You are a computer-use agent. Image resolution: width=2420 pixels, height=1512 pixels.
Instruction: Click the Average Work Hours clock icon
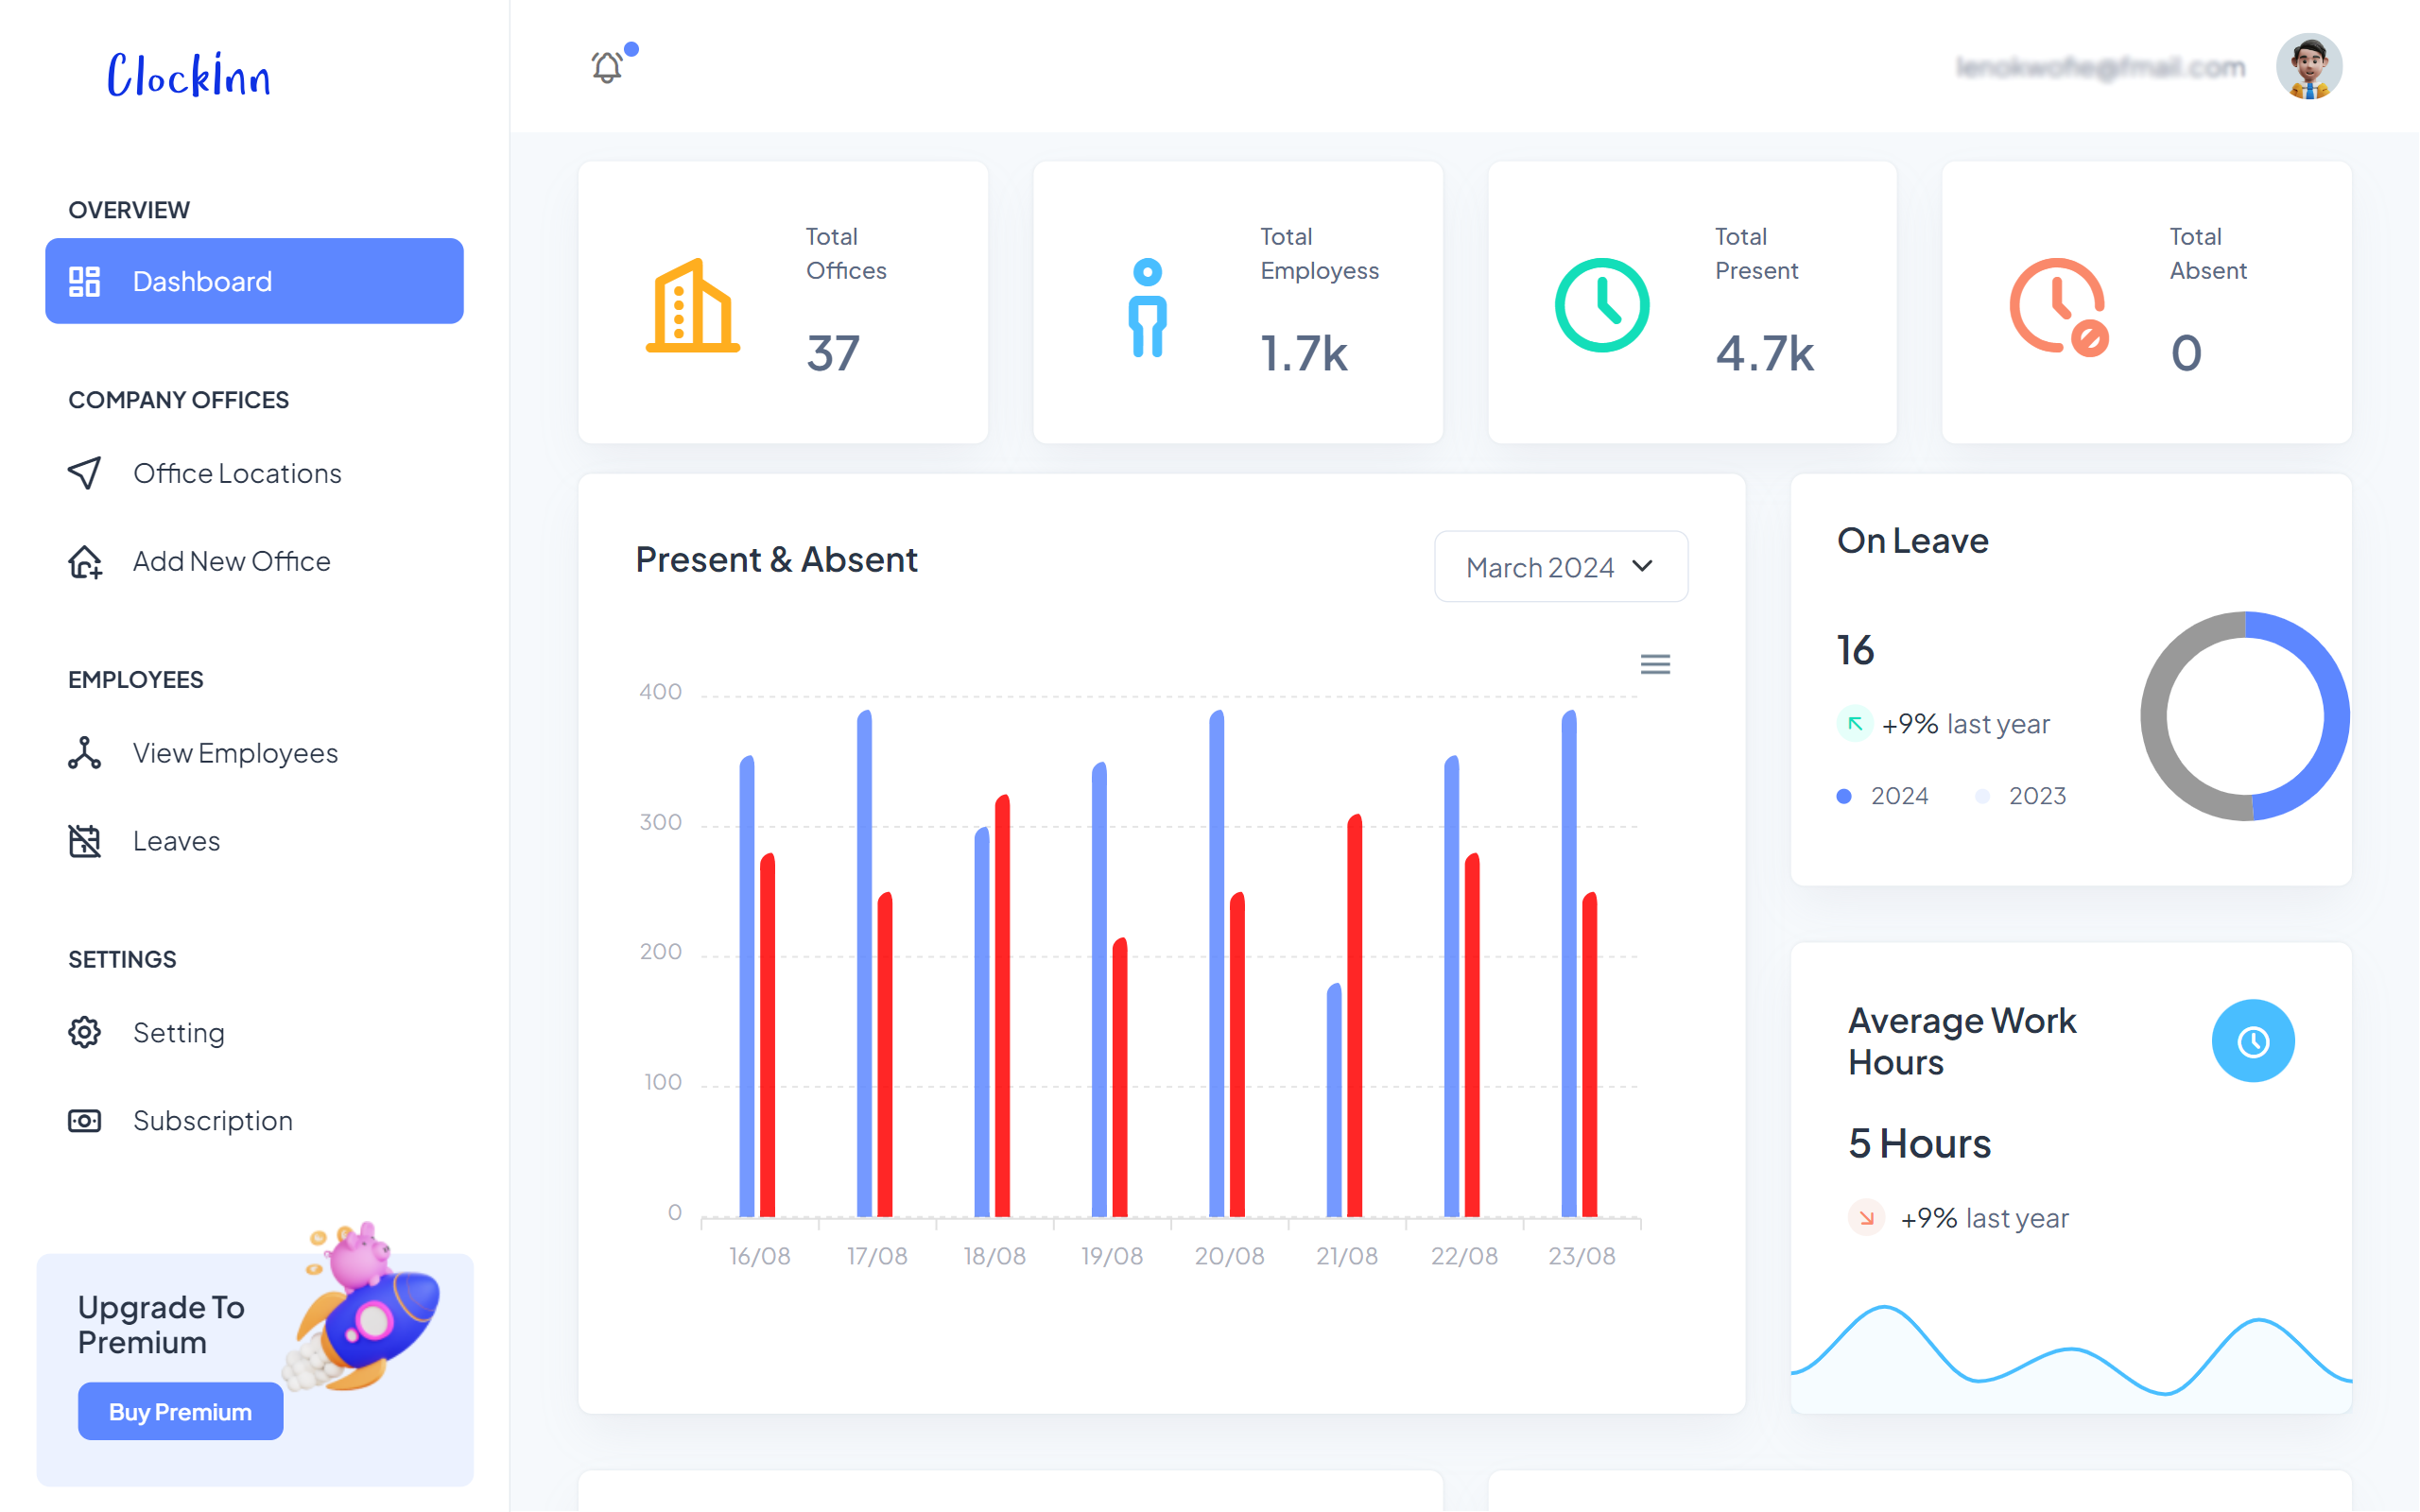[x=2252, y=1041]
